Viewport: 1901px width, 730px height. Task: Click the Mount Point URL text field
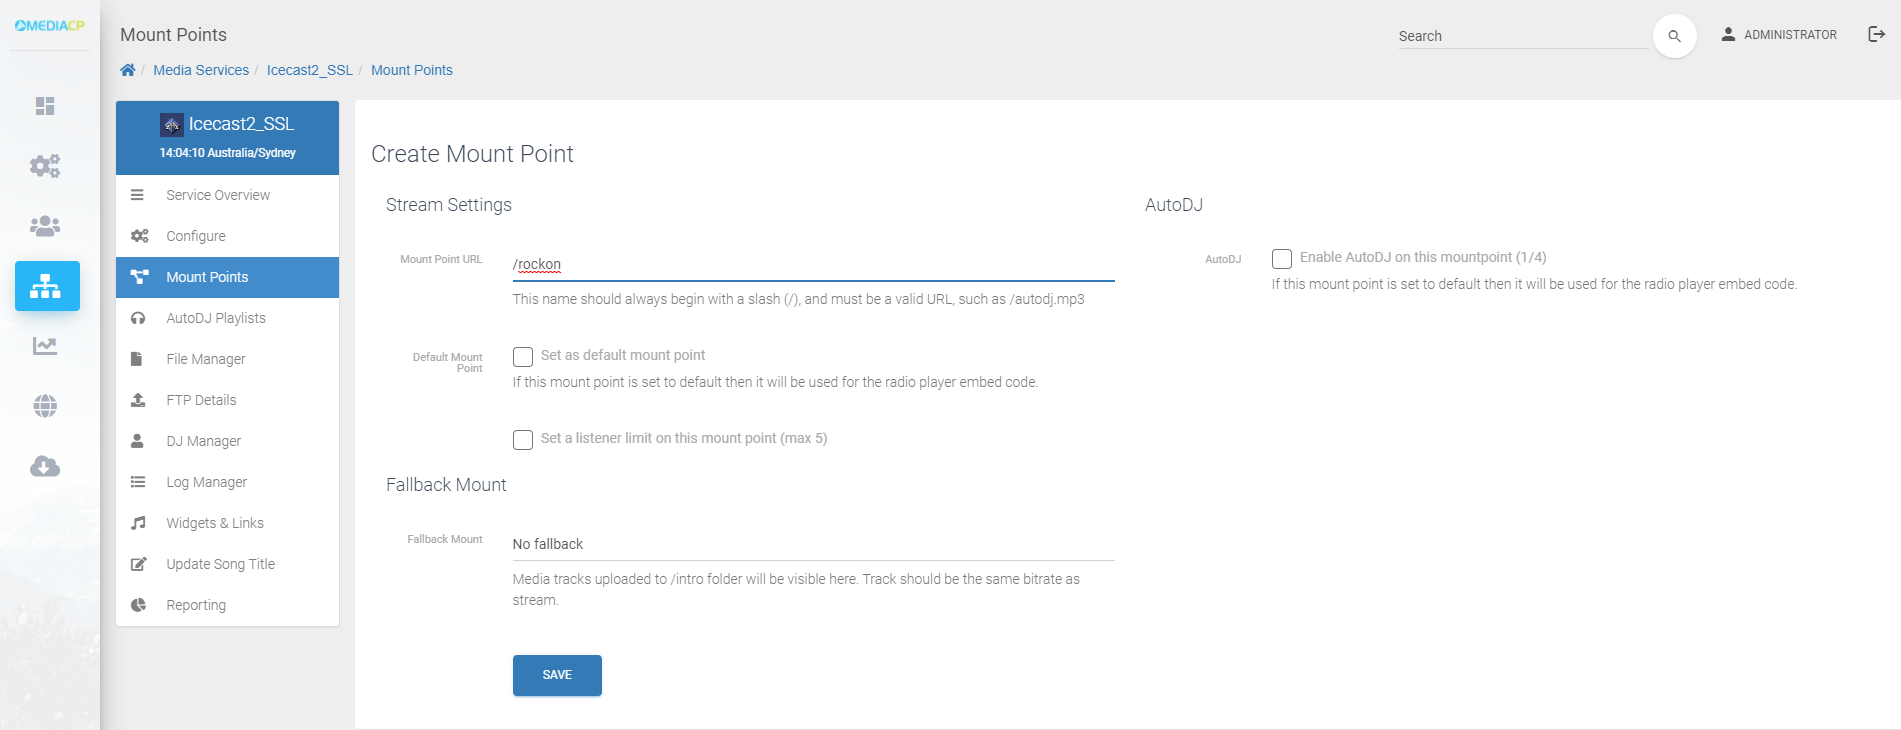(x=812, y=265)
